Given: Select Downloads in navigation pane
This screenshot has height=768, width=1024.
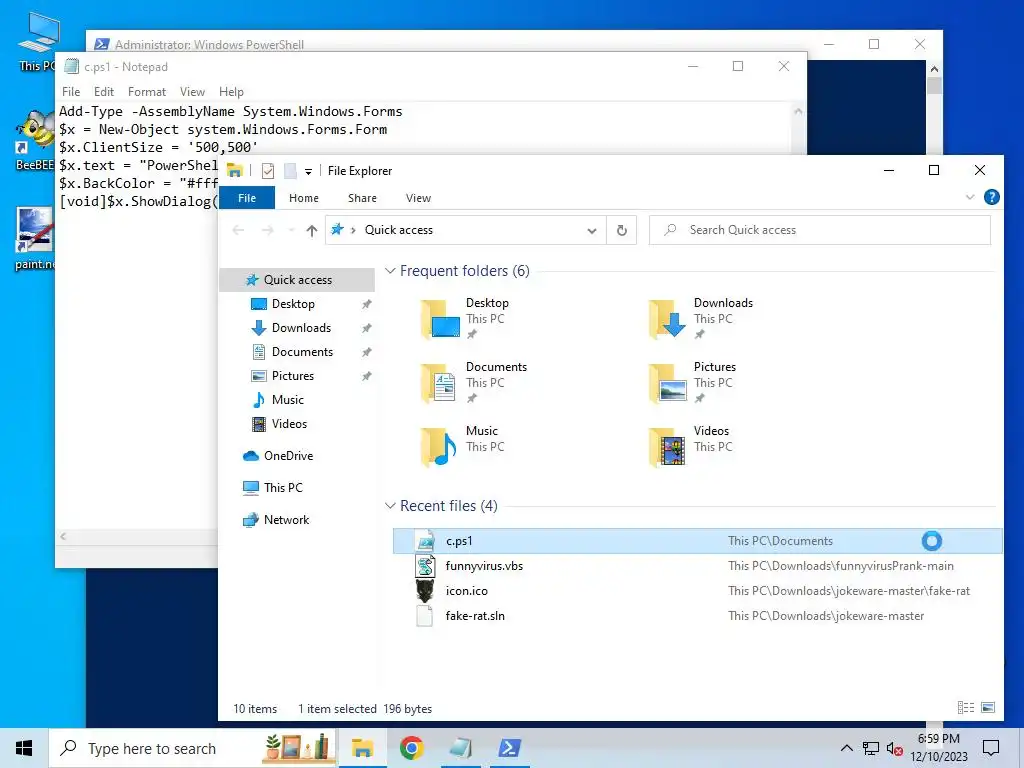Looking at the screenshot, I should [x=301, y=328].
